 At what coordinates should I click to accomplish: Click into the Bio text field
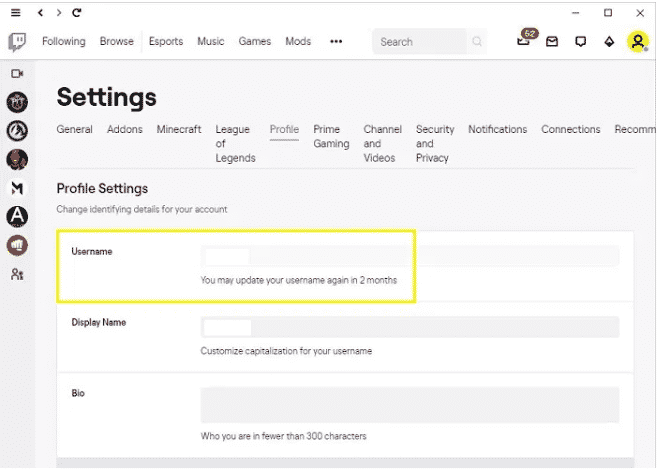tap(410, 405)
